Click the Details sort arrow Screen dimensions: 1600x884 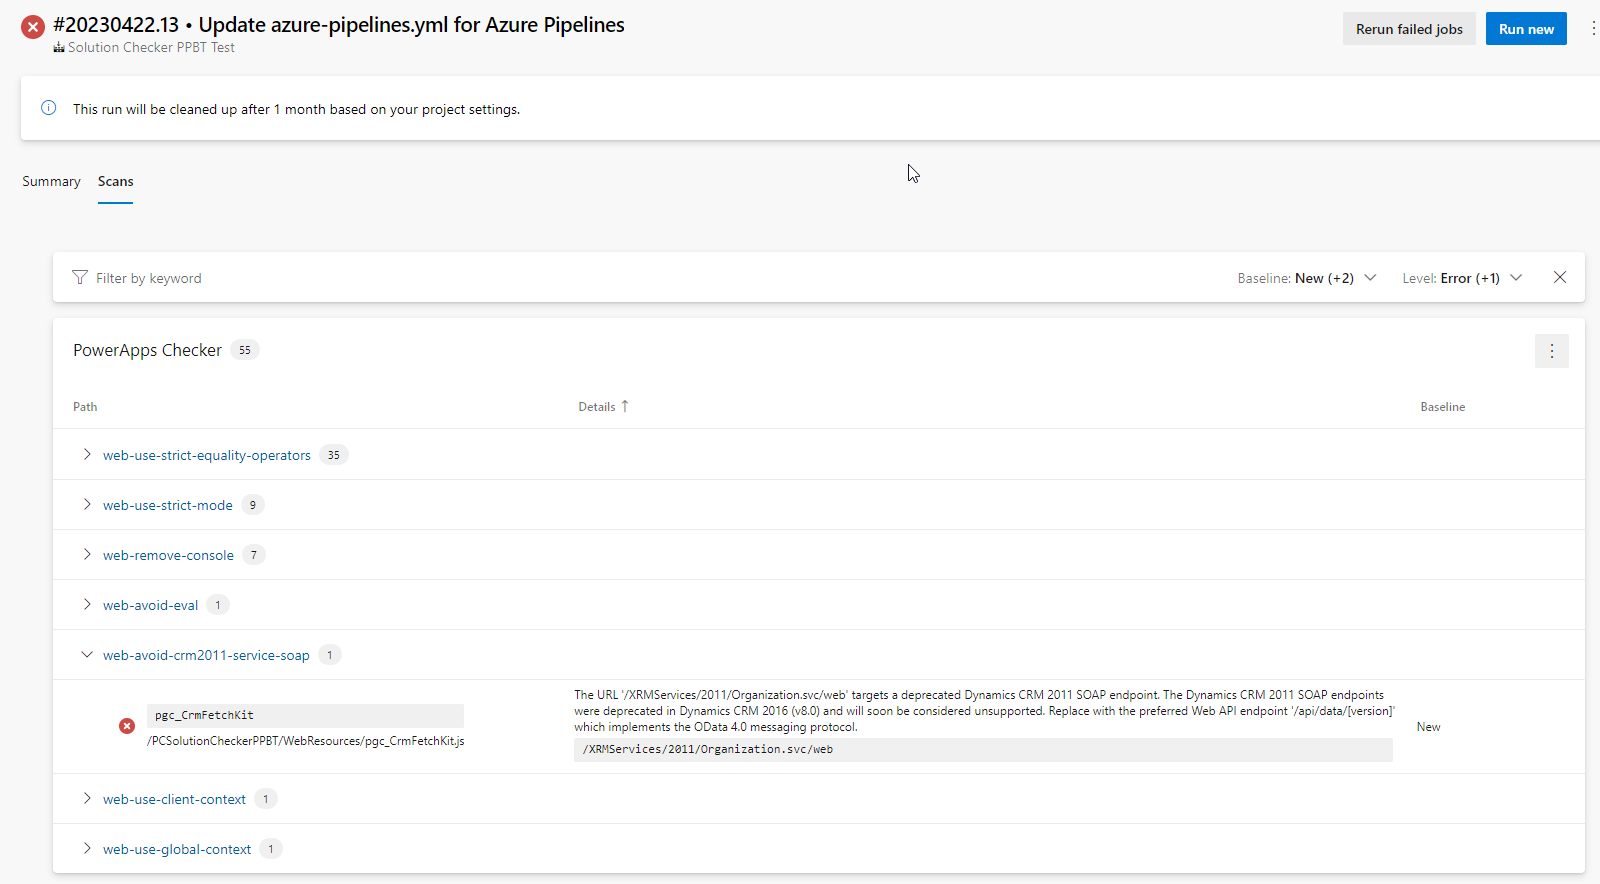tap(625, 406)
